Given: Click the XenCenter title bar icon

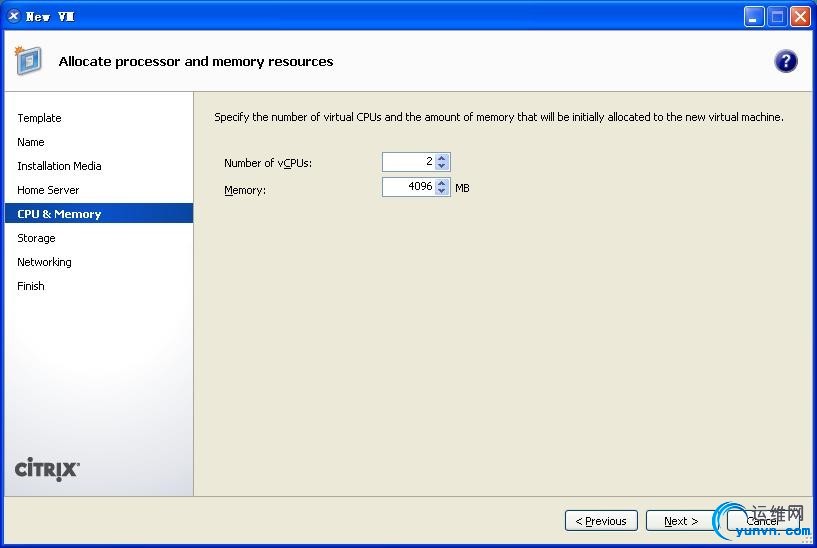Looking at the screenshot, I should 14,16.
